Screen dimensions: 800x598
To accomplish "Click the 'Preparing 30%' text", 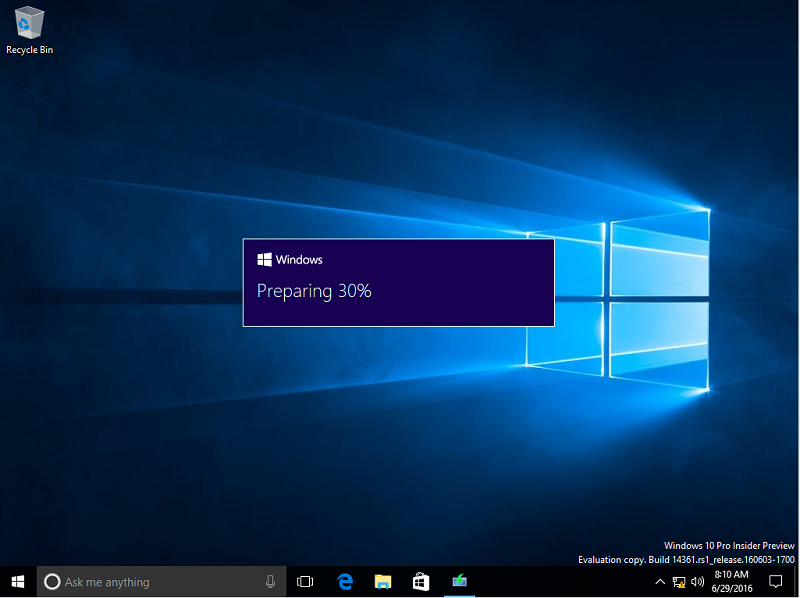I will click(314, 291).
